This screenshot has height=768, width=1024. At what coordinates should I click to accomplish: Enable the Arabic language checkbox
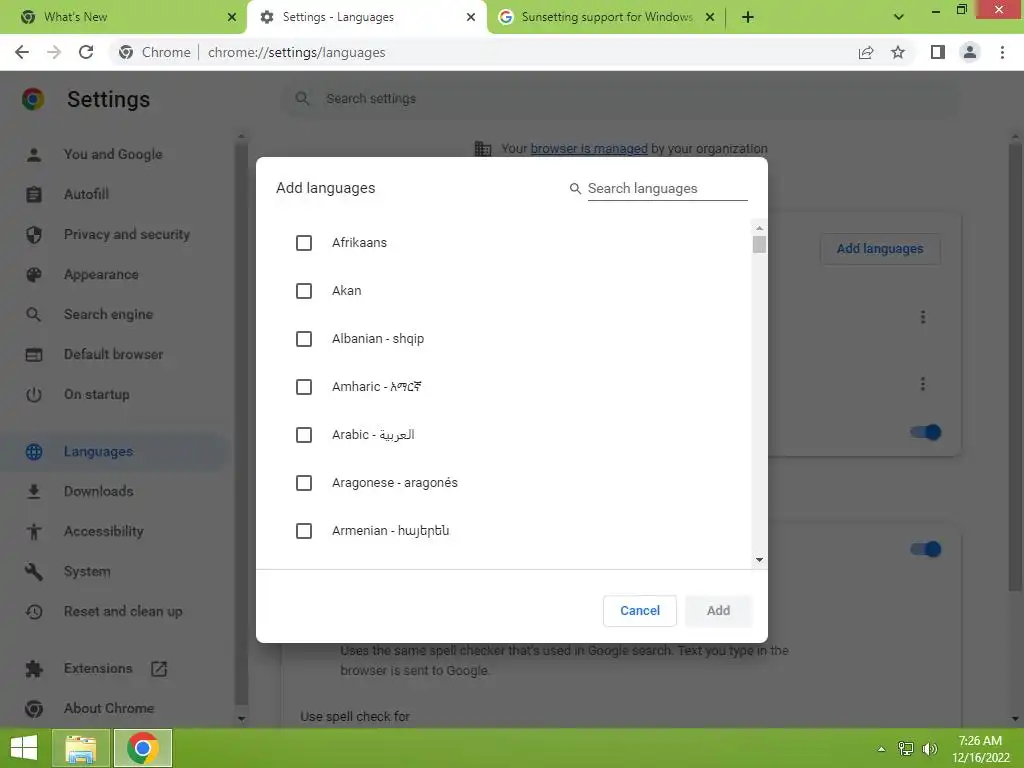coord(304,435)
